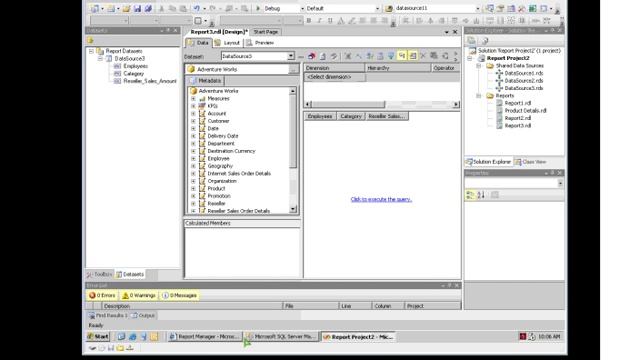
Task: Switch to the Layout tab
Action: 228,43
